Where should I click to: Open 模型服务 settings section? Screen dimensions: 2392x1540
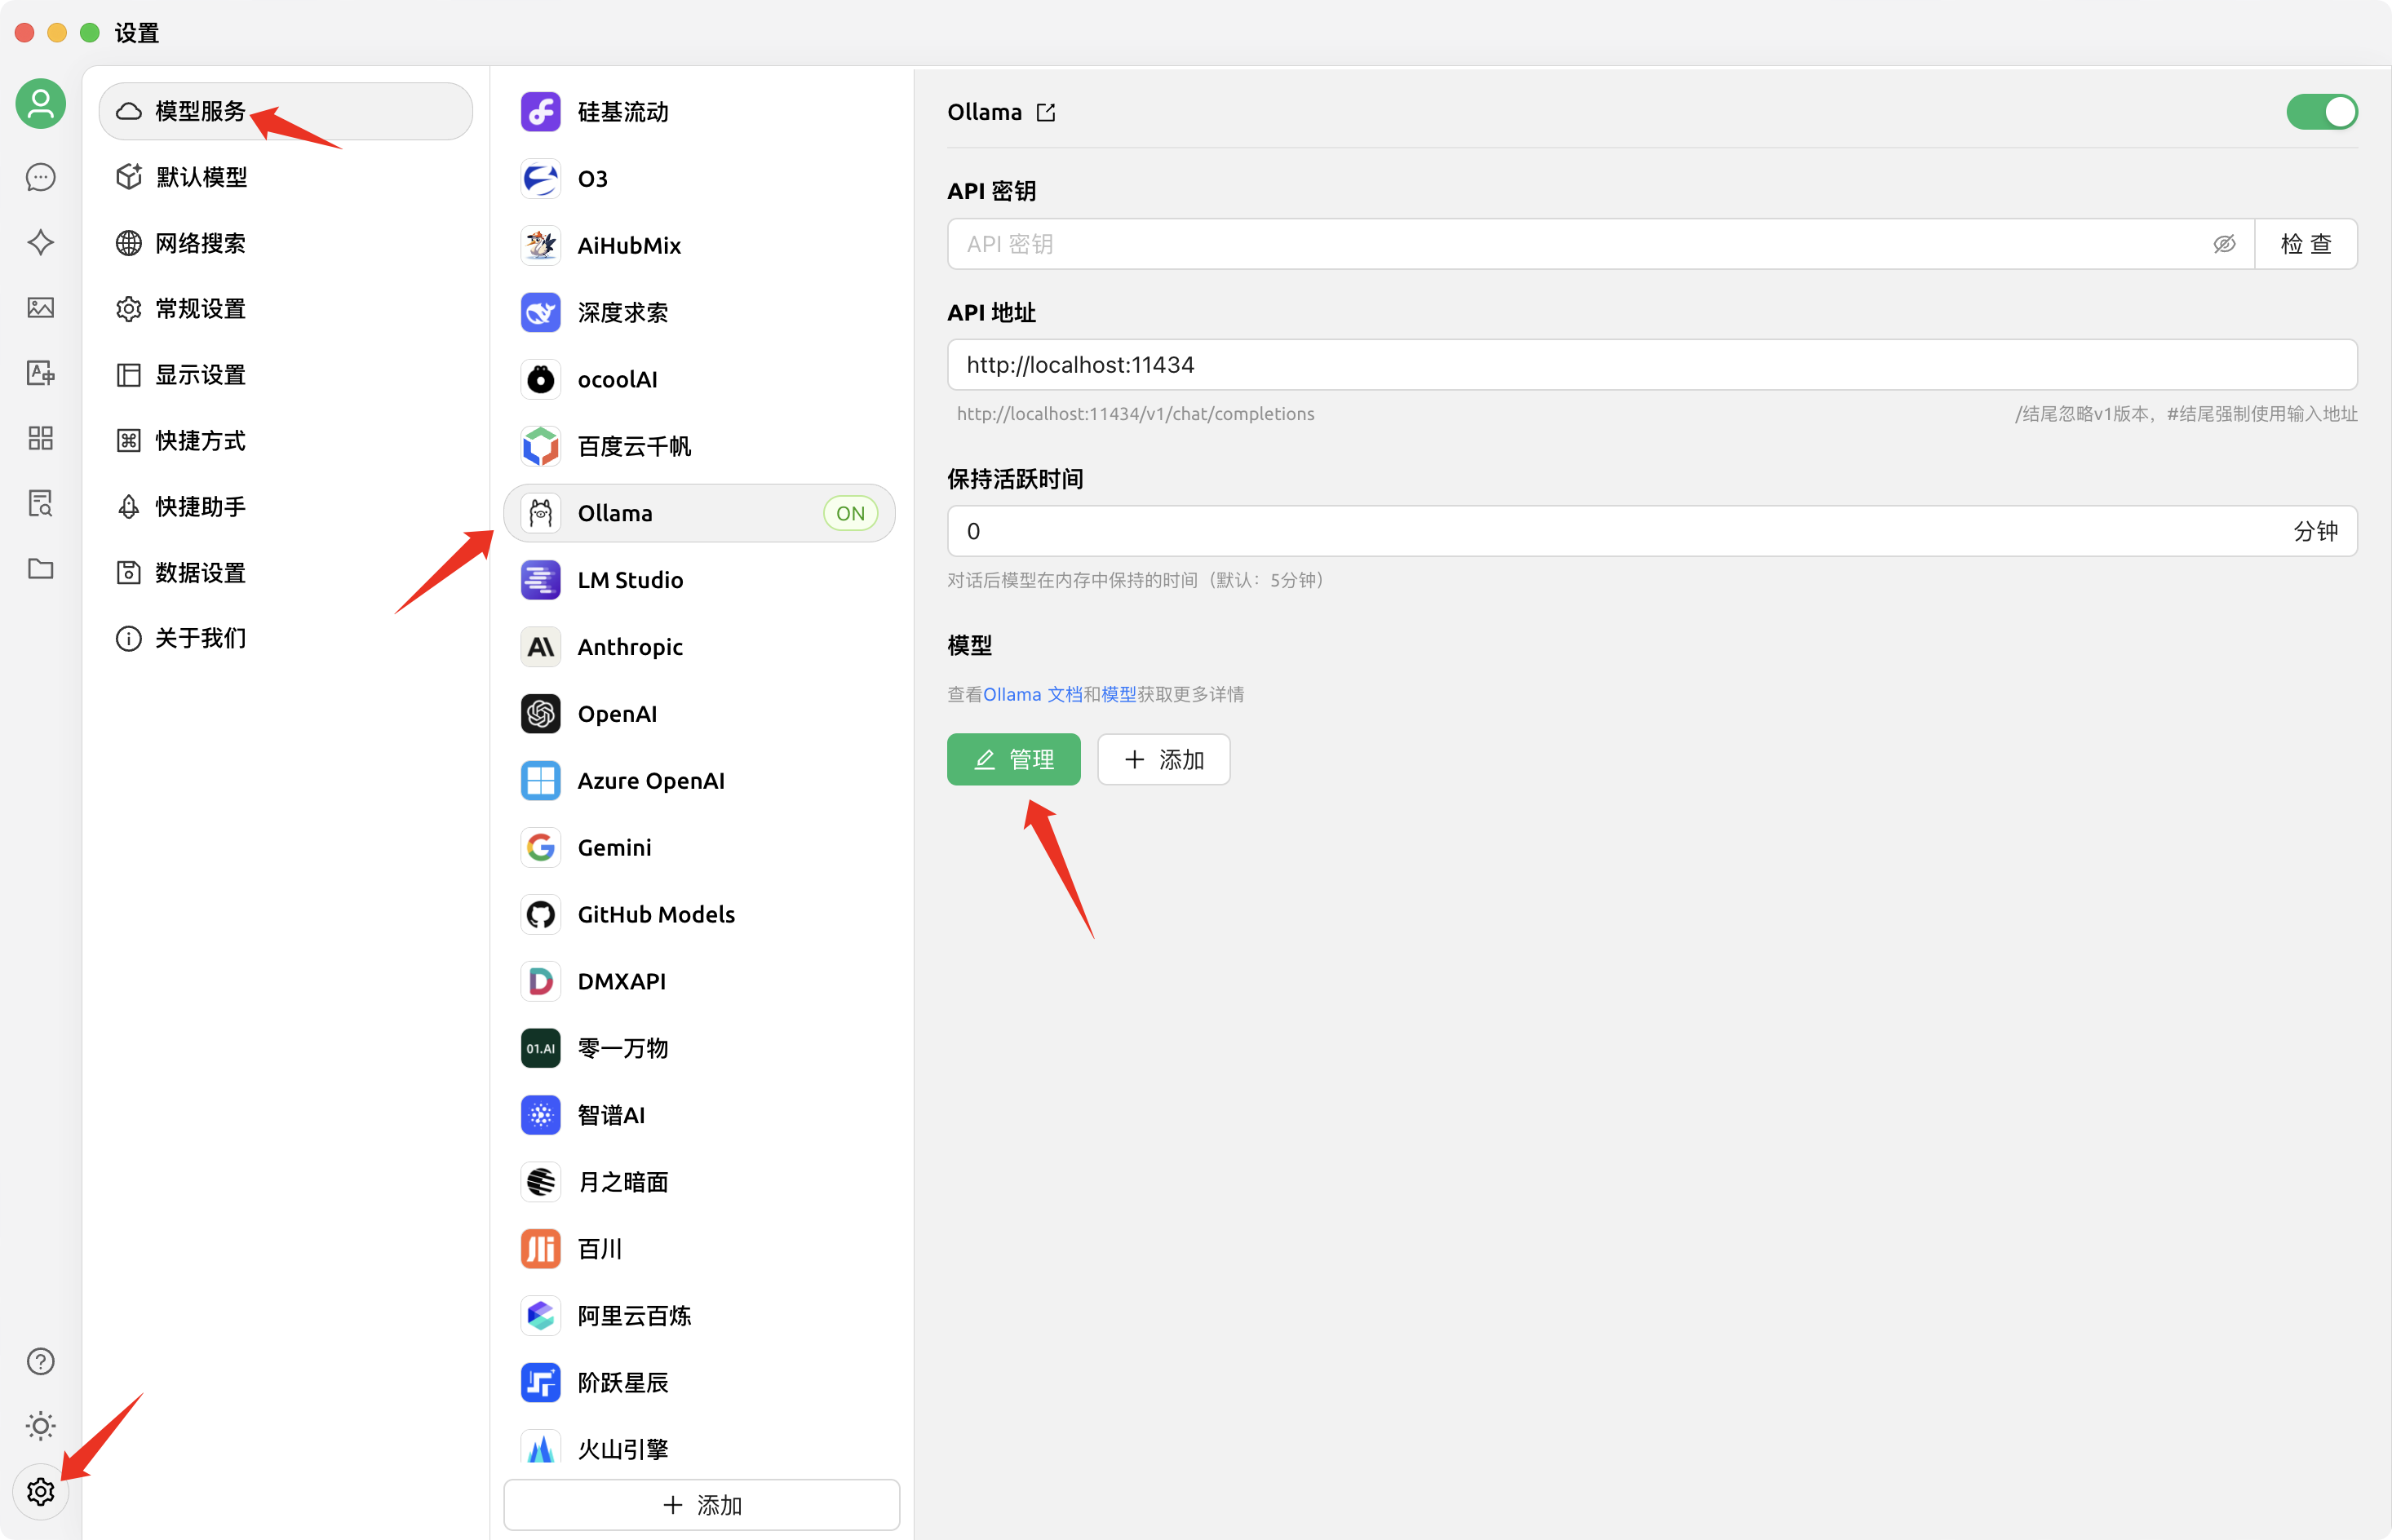click(x=285, y=111)
